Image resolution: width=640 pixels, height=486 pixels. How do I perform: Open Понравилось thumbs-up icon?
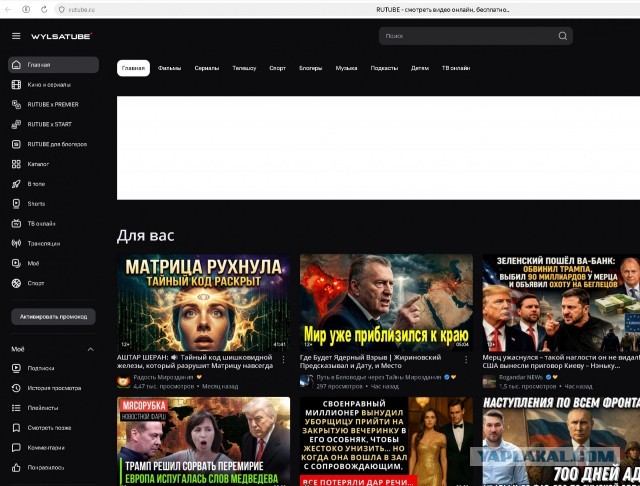pos(16,468)
